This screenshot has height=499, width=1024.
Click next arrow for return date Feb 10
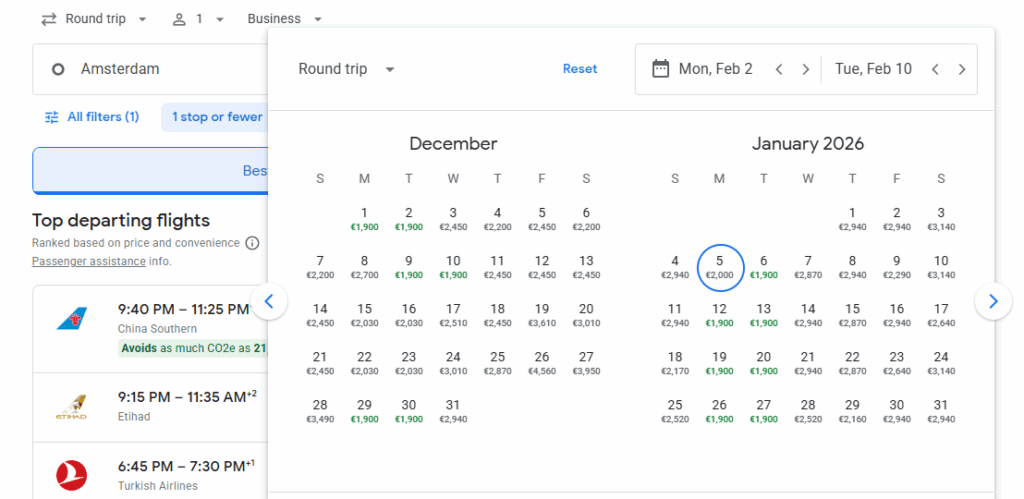(962, 69)
